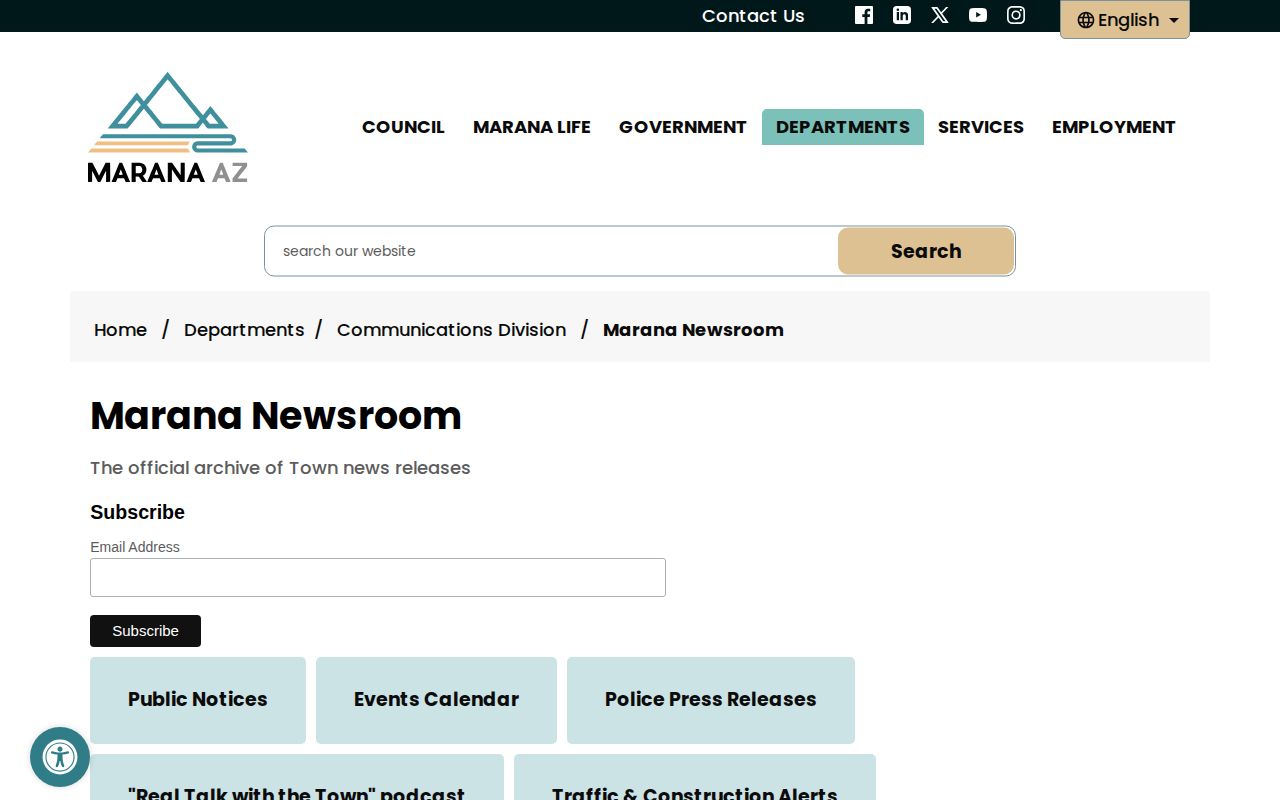Open the Events Calendar tile

[x=436, y=700]
